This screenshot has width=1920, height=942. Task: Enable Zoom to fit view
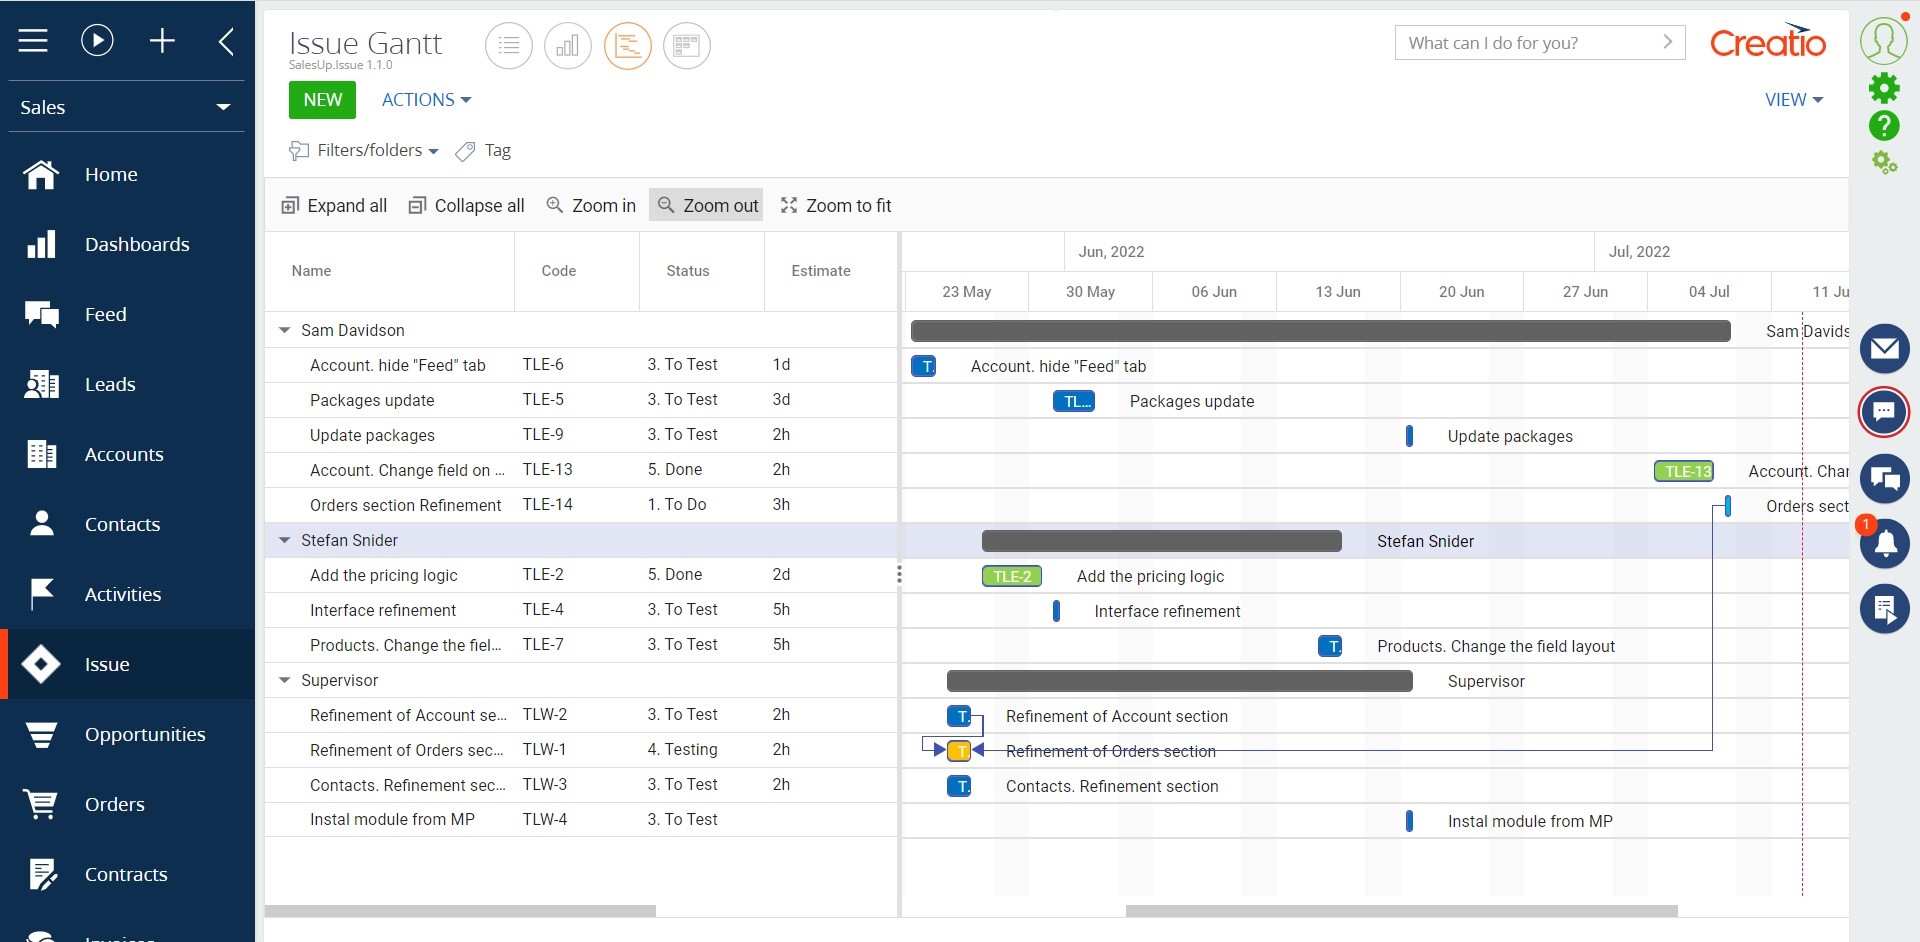[x=836, y=205]
